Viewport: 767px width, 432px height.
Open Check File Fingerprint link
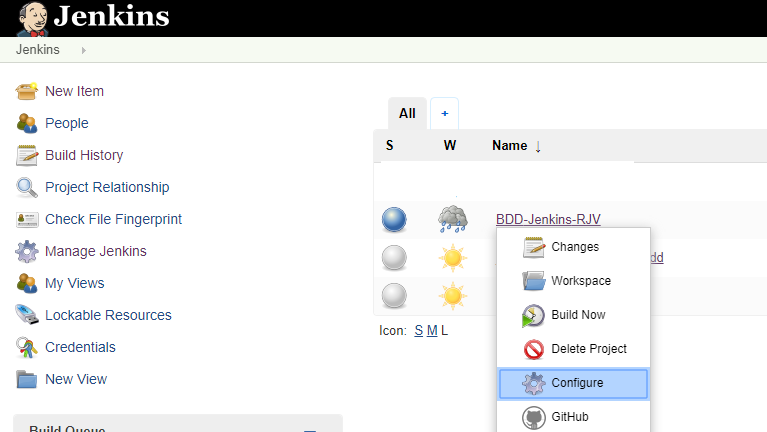pyautogui.click(x=113, y=219)
